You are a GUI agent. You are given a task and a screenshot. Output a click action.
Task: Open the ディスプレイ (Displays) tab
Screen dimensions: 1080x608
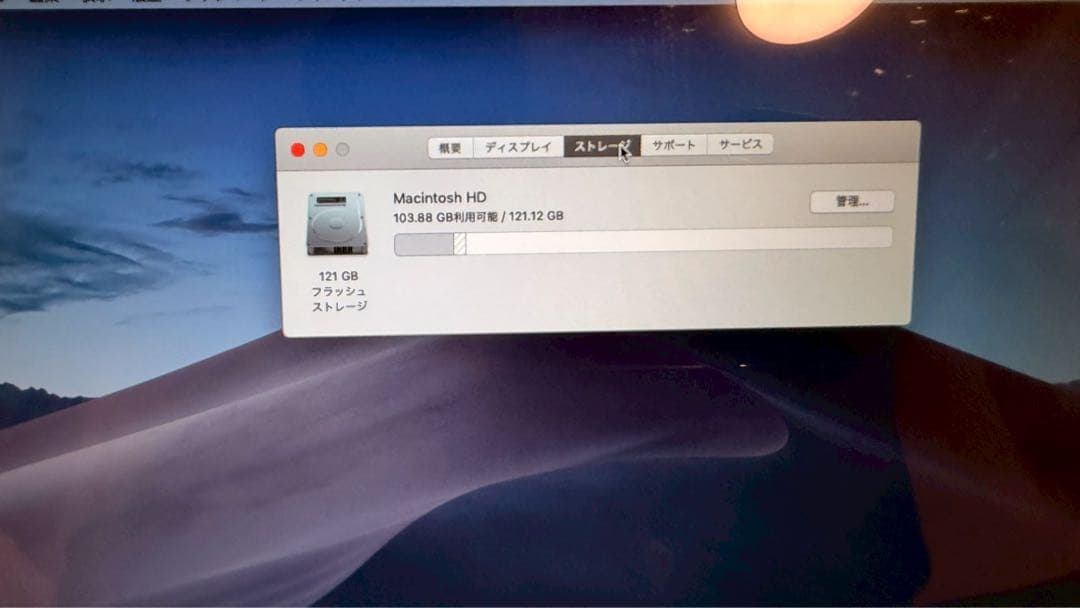tap(521, 145)
